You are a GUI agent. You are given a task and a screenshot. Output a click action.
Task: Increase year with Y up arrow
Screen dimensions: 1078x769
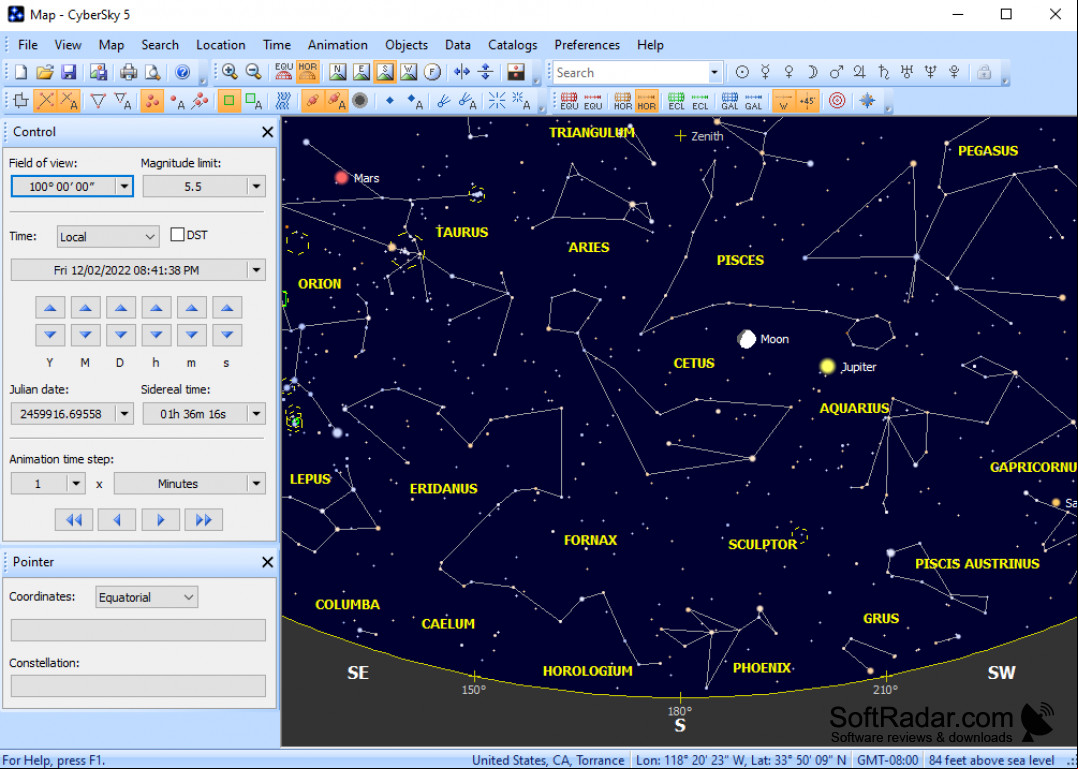tap(50, 307)
